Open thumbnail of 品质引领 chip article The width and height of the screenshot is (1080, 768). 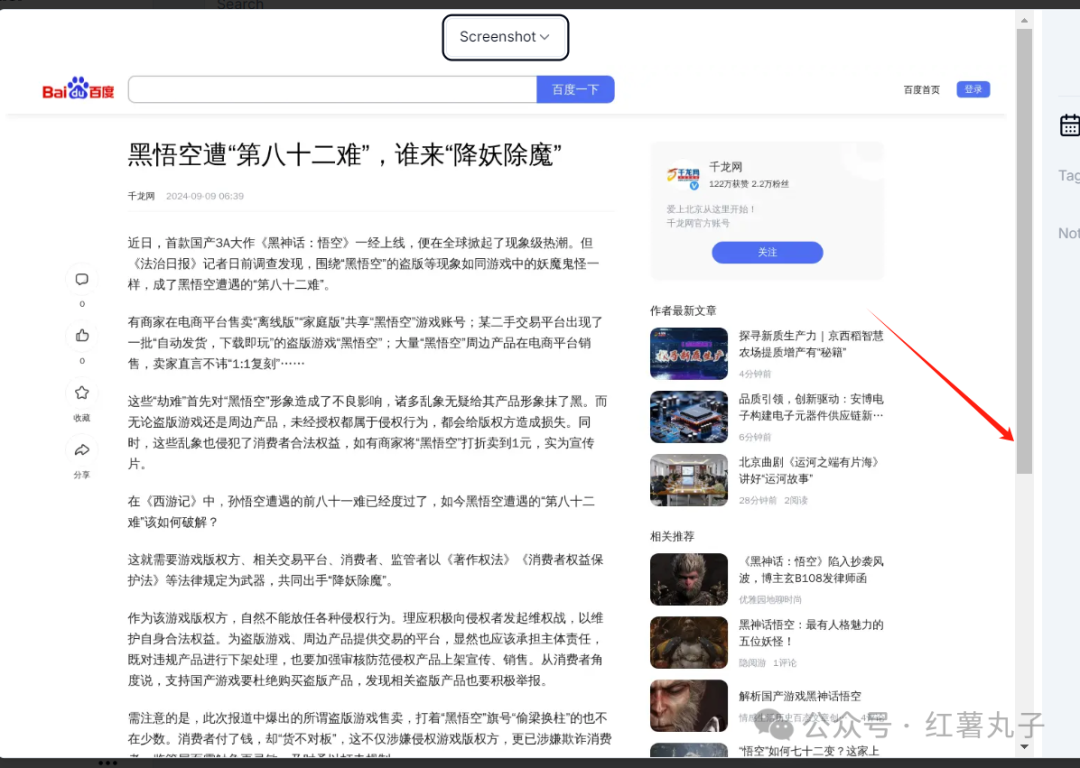[689, 417]
